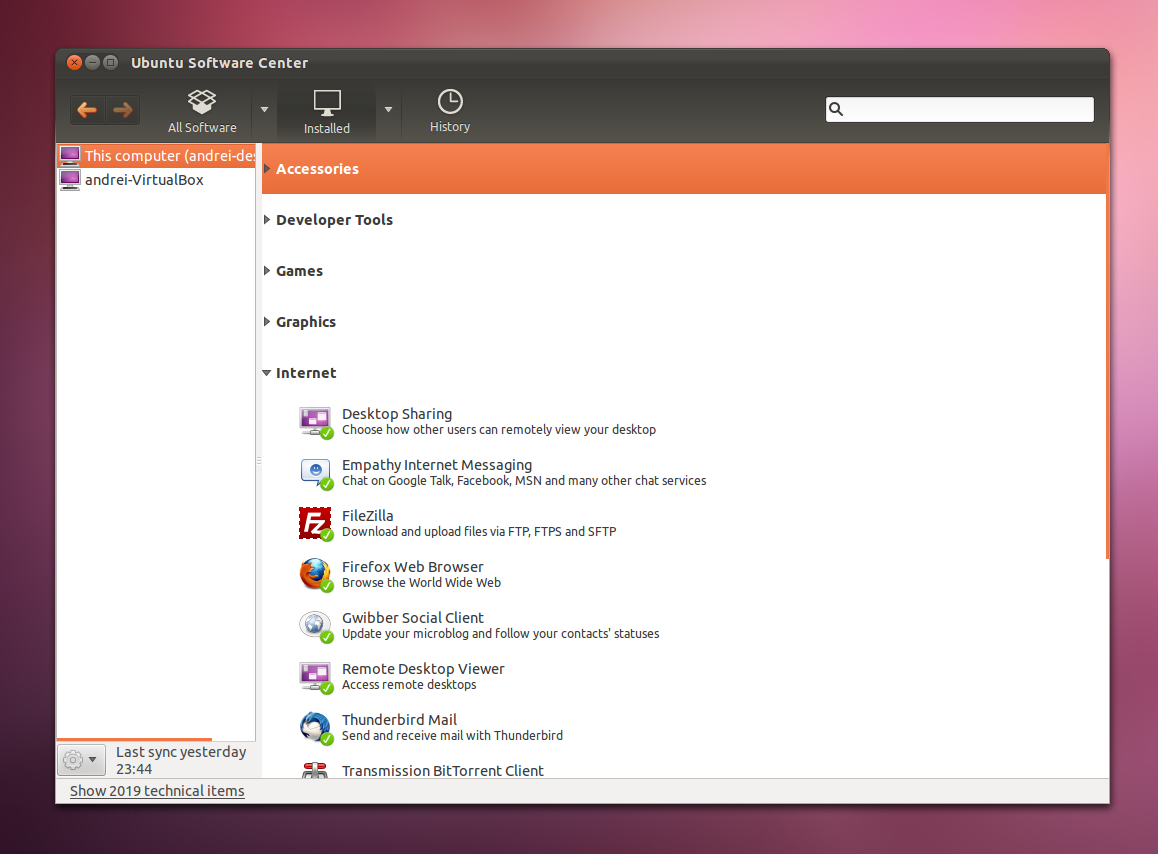Select andrei-VirtualBox in the sidebar
This screenshot has width=1158, height=854.
coord(156,180)
